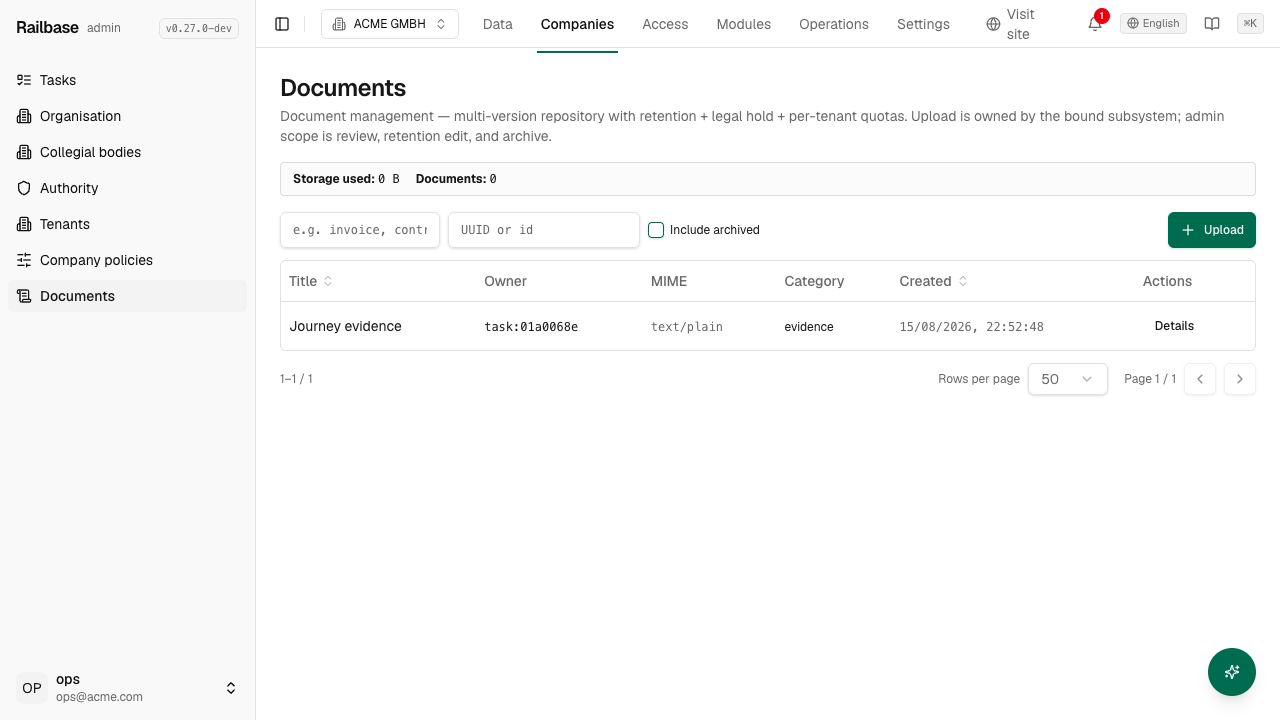The height and width of the screenshot is (720, 1280).
Task: Open Details for Journey evidence
Action: coord(1174,326)
